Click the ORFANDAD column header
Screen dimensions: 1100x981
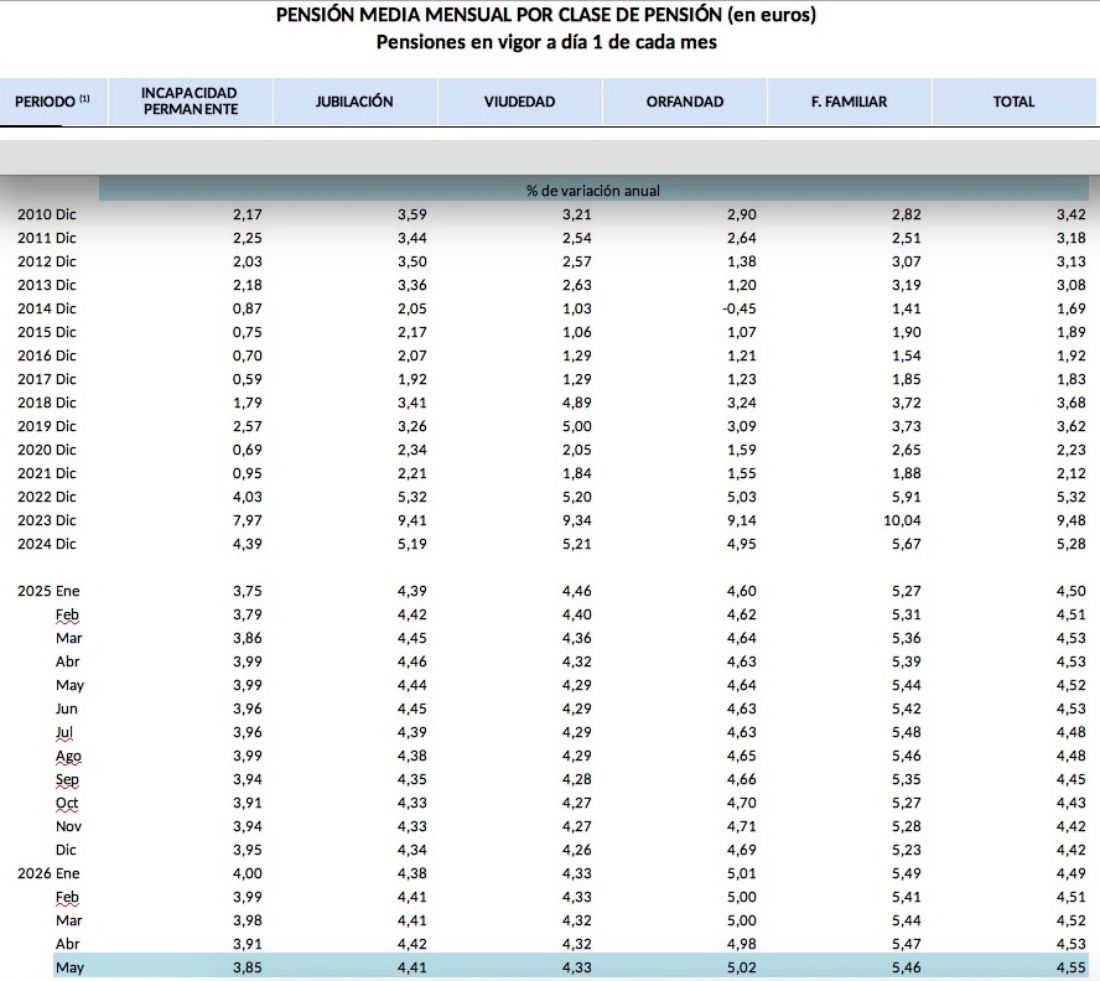click(685, 102)
